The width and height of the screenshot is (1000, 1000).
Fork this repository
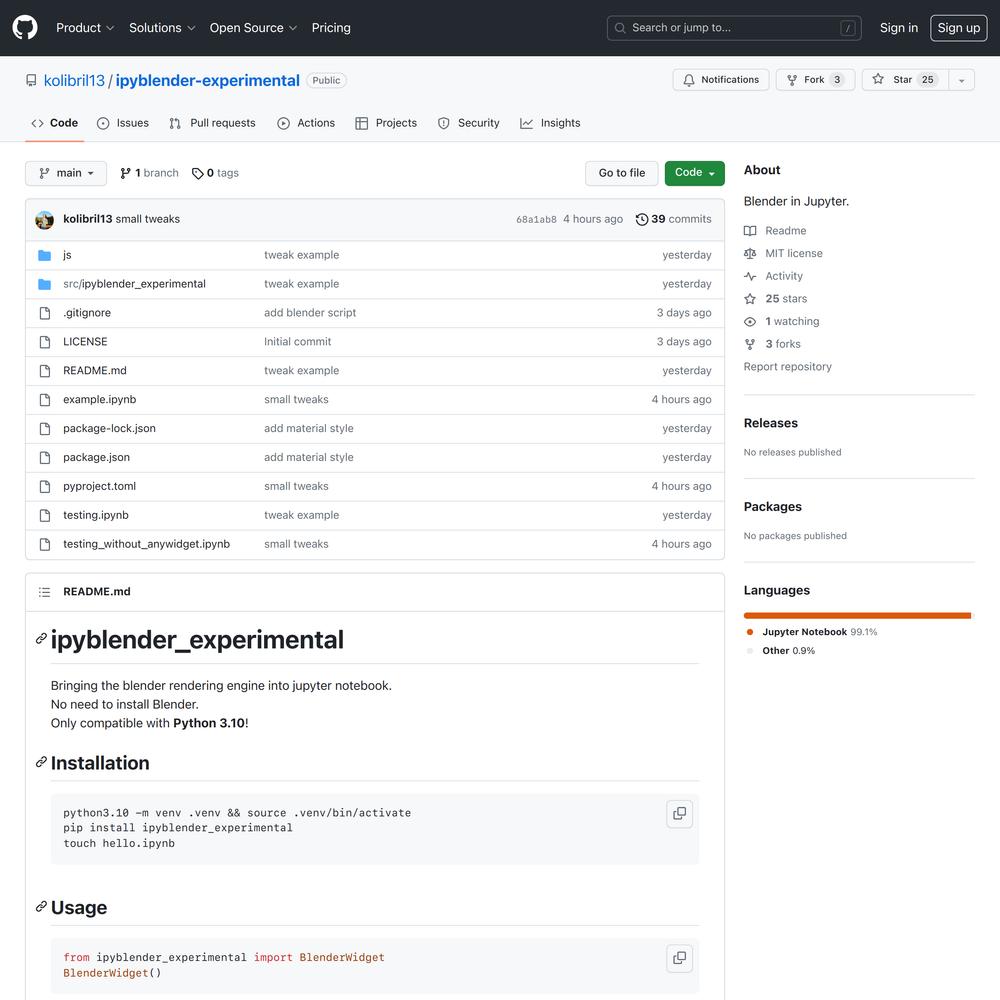point(815,80)
